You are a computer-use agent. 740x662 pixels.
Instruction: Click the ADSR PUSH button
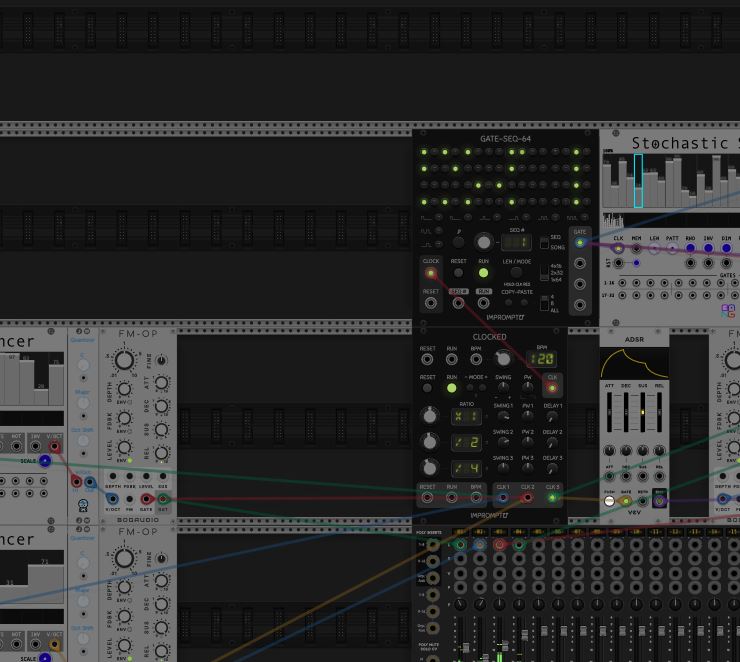tap(609, 501)
